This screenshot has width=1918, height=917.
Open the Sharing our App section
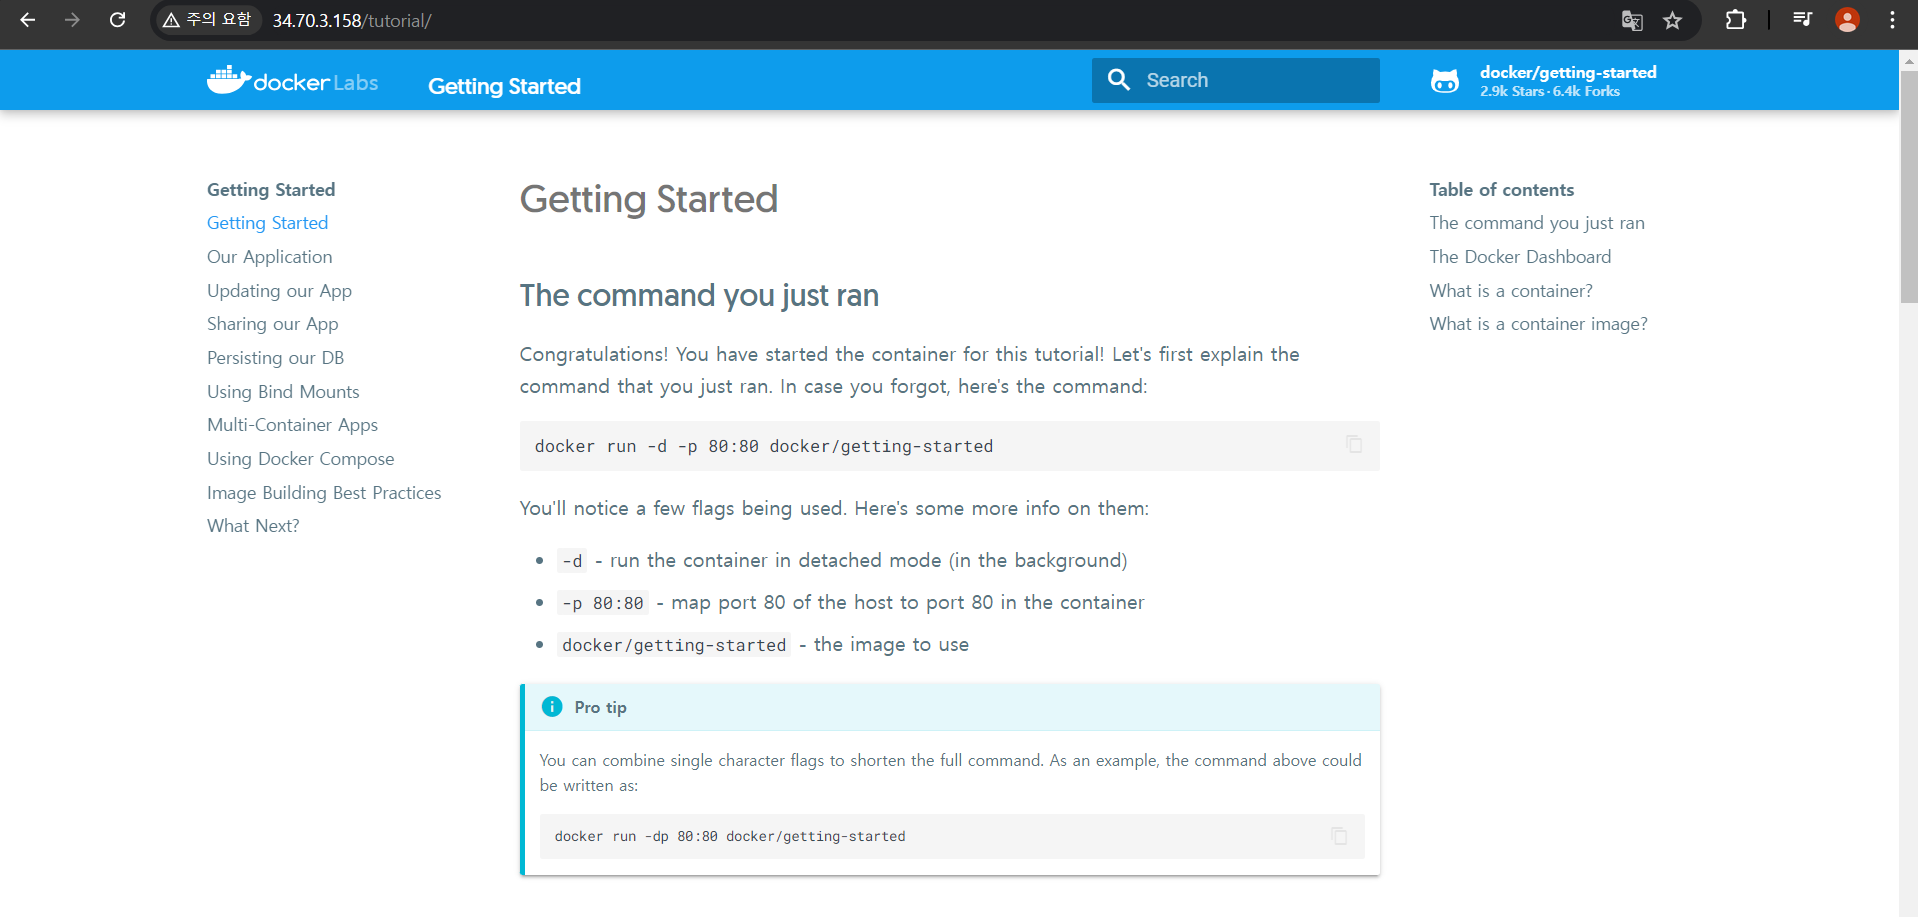click(272, 324)
